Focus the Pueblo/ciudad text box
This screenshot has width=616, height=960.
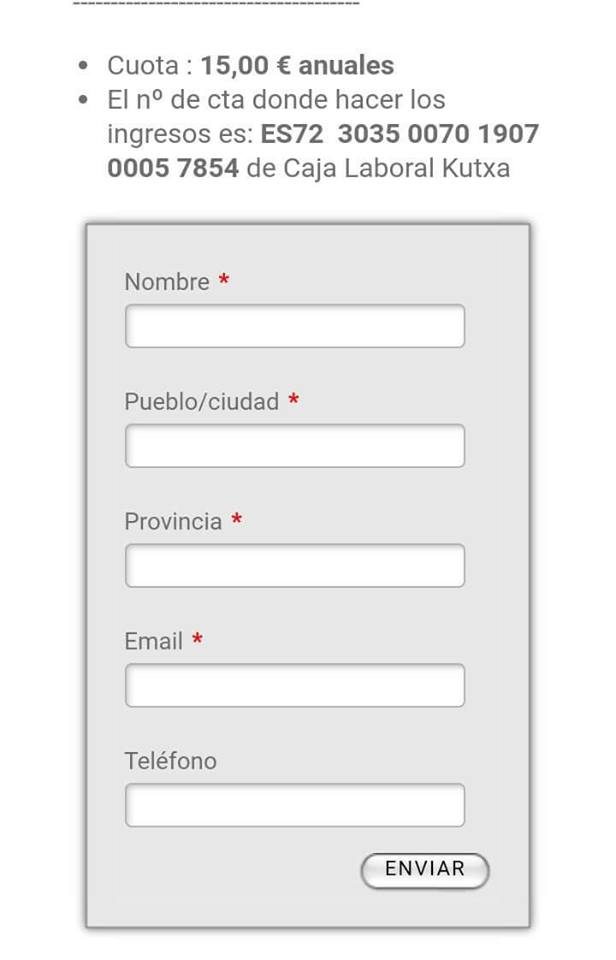tap(295, 446)
